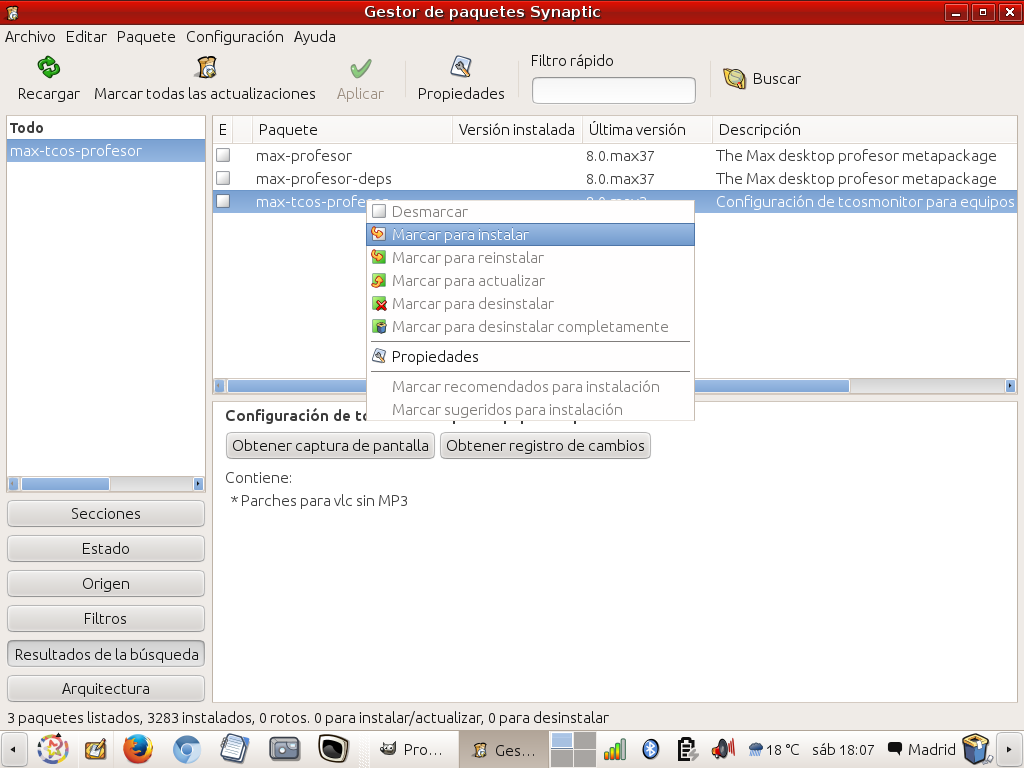1024x768 pixels.
Task: Click inside the Filtro rápido field
Action: pyautogui.click(x=613, y=91)
